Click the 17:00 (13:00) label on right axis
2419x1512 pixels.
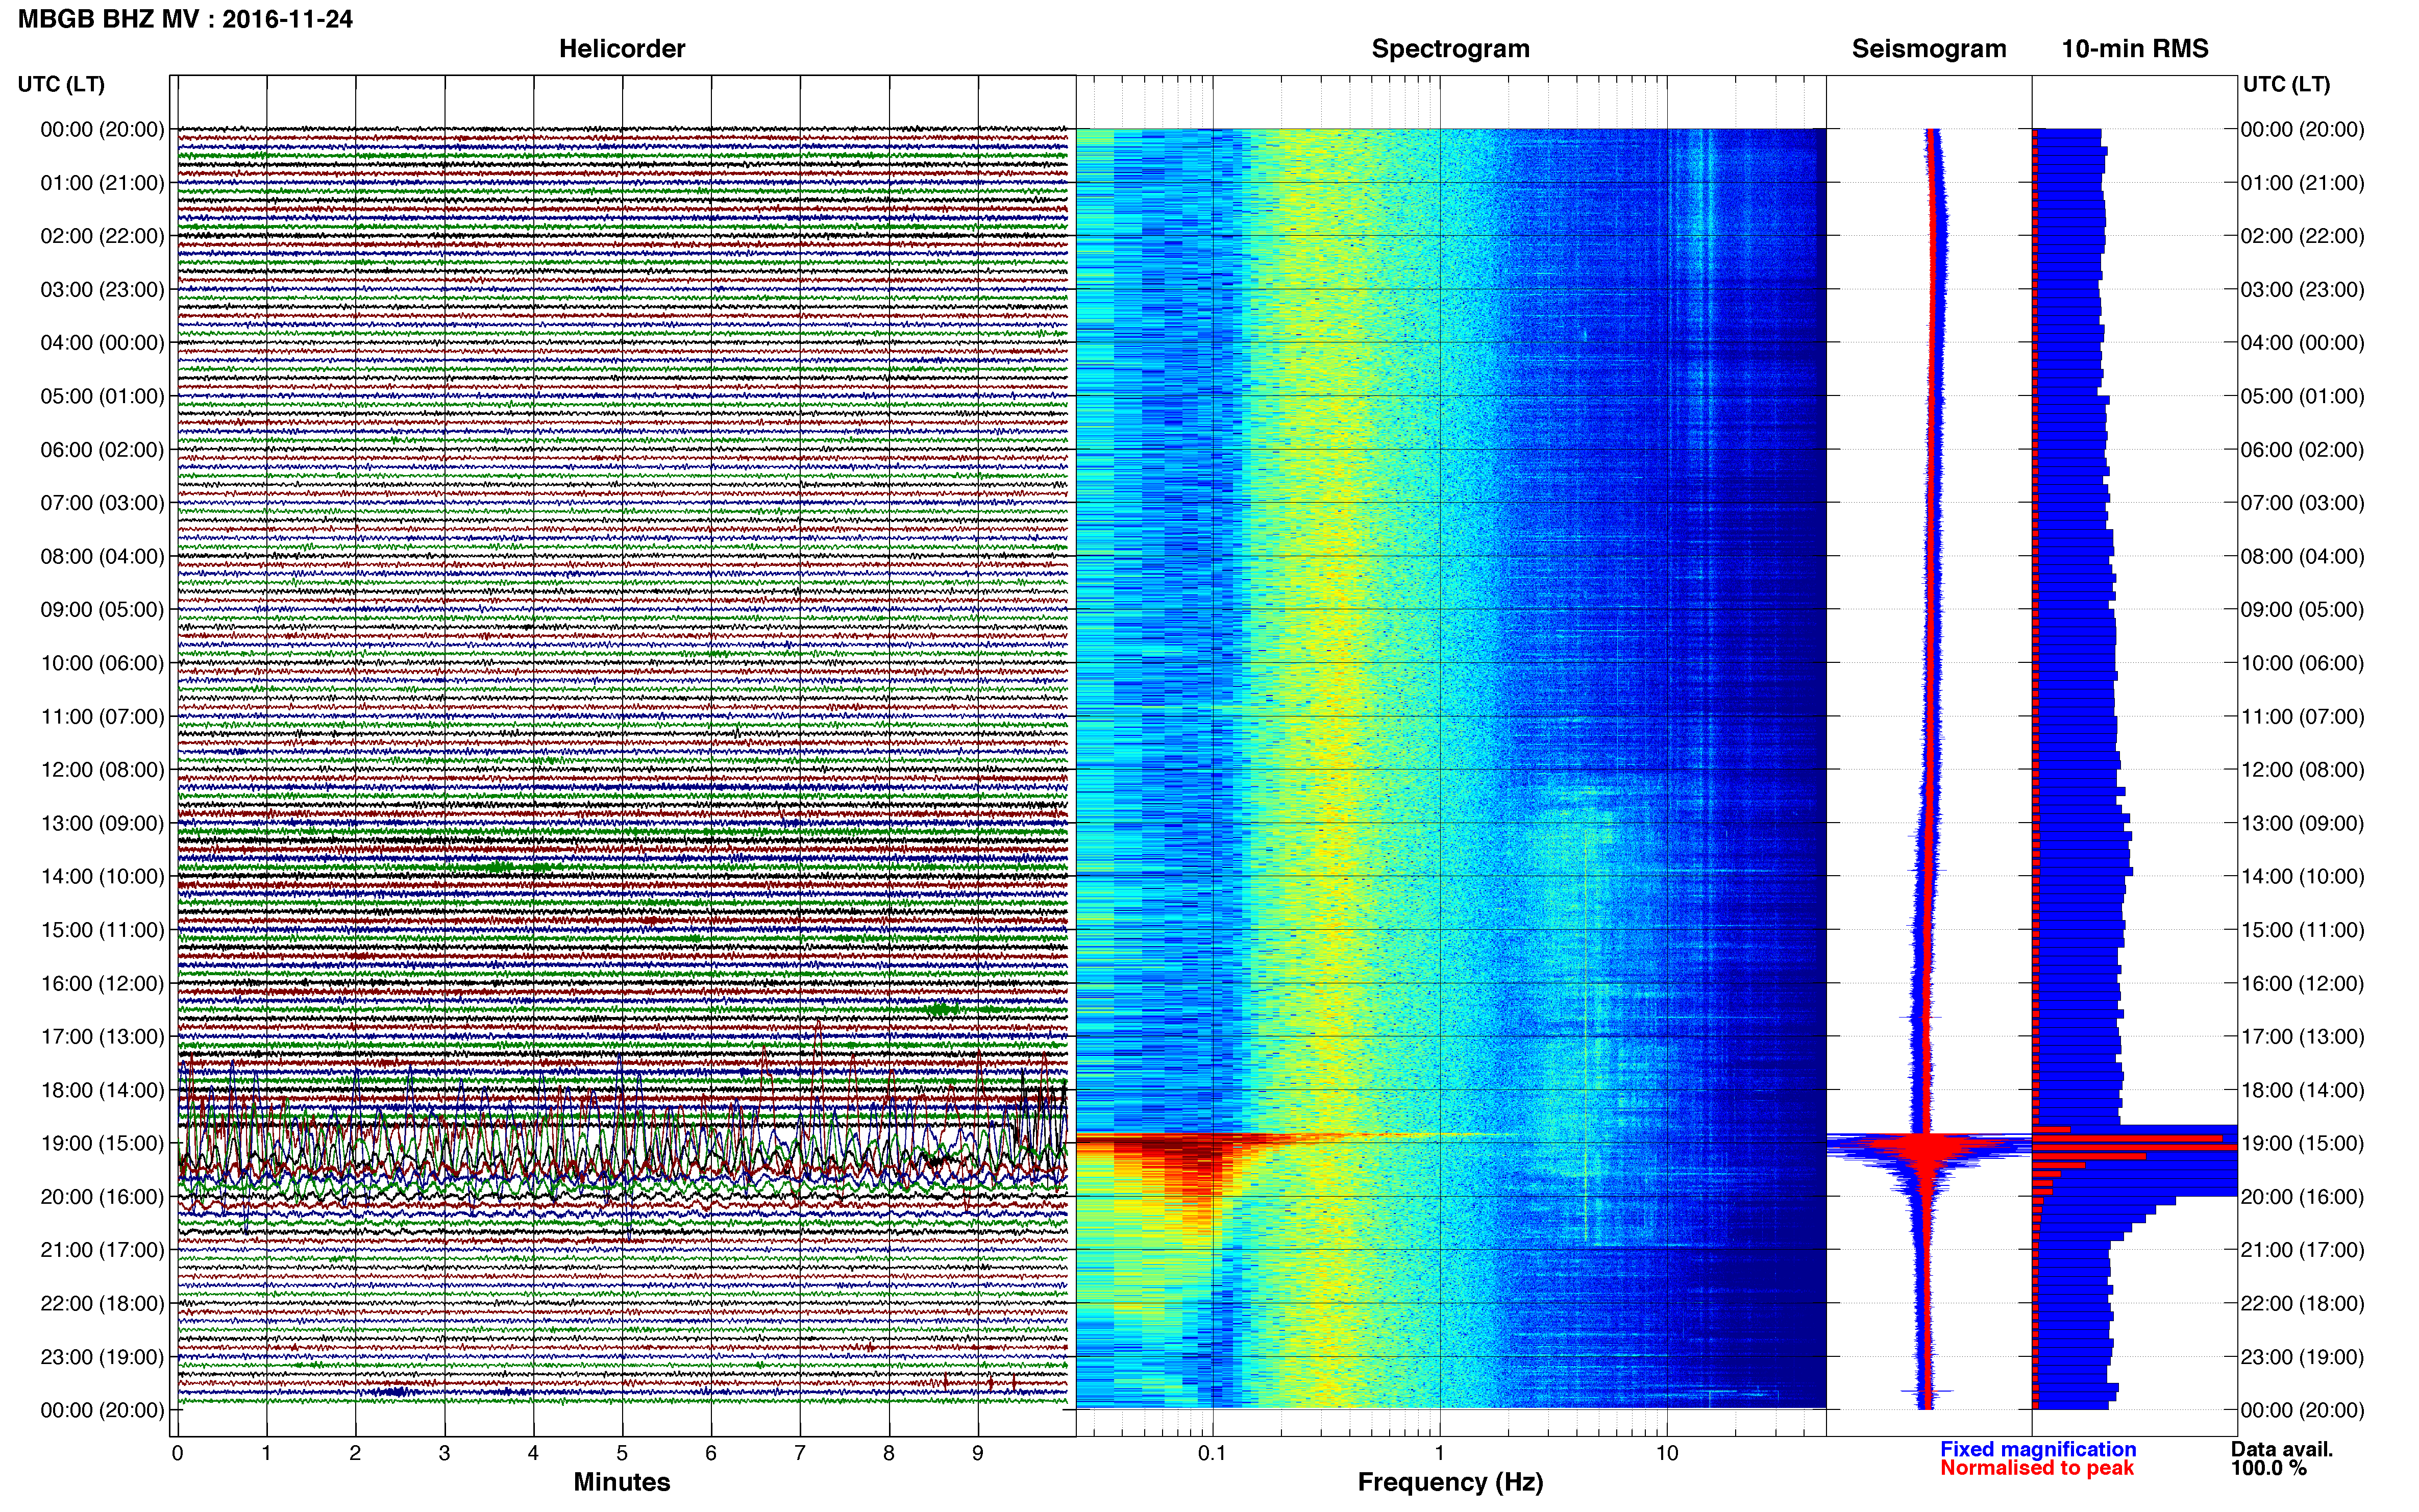point(2302,1037)
